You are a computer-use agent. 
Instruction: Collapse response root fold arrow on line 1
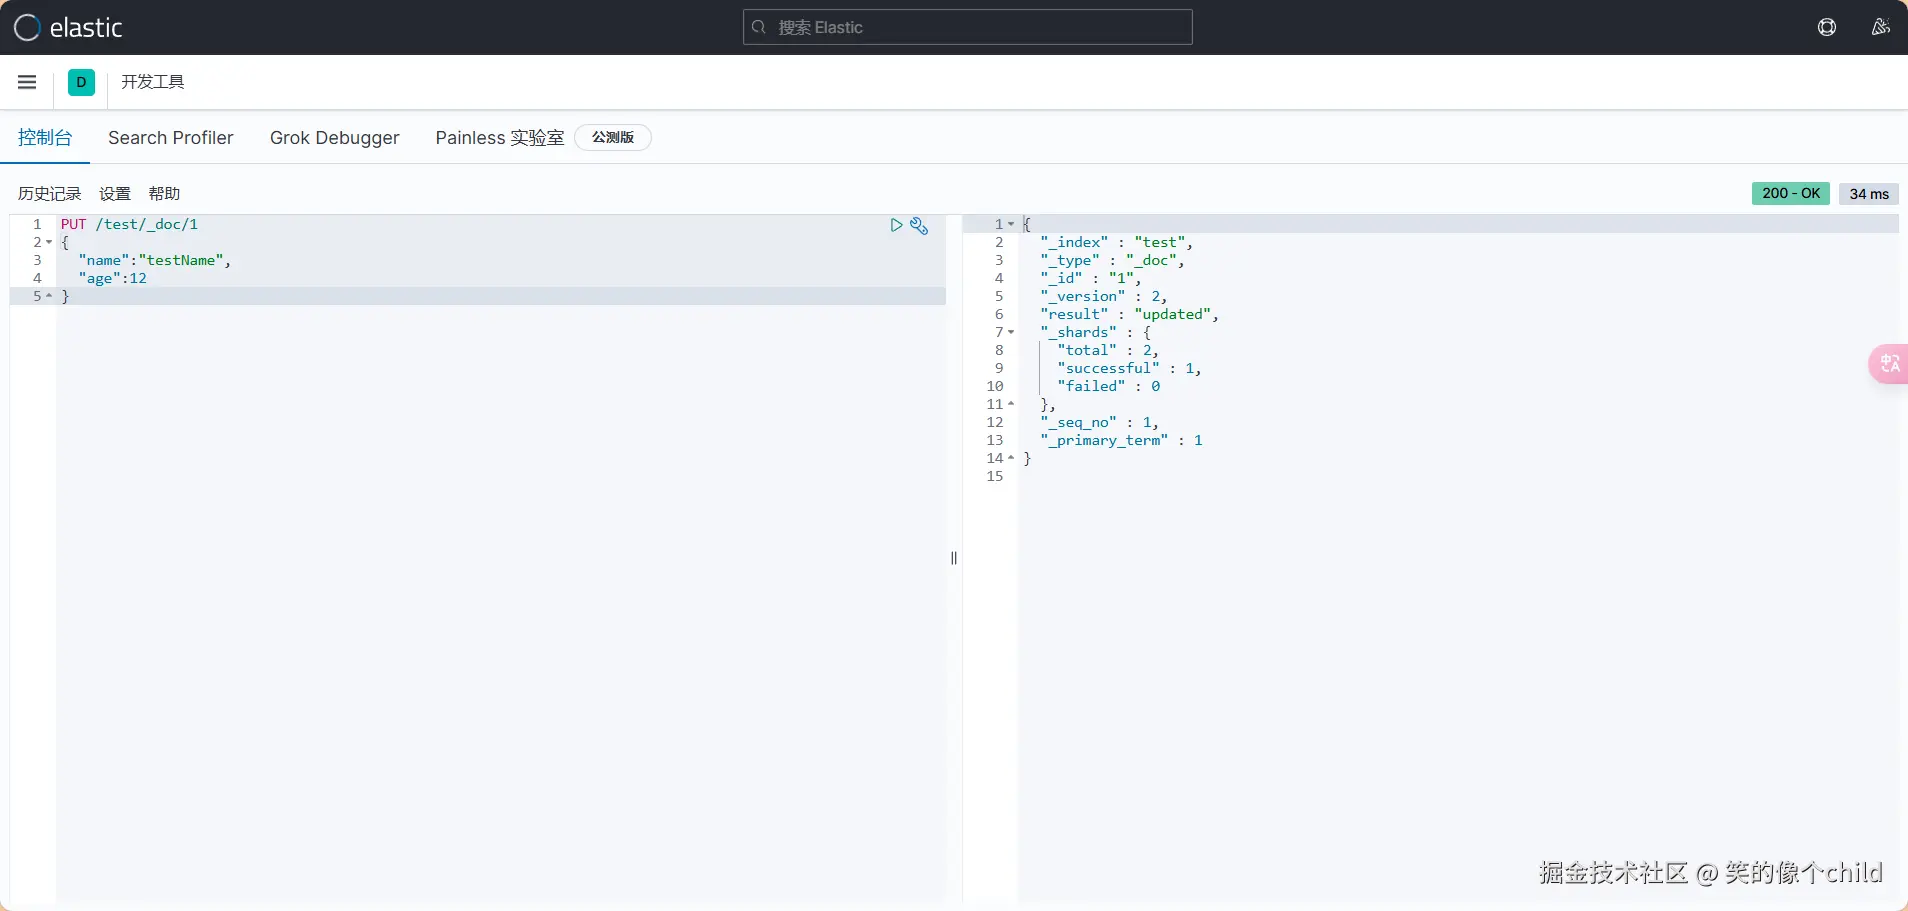pos(1011,224)
